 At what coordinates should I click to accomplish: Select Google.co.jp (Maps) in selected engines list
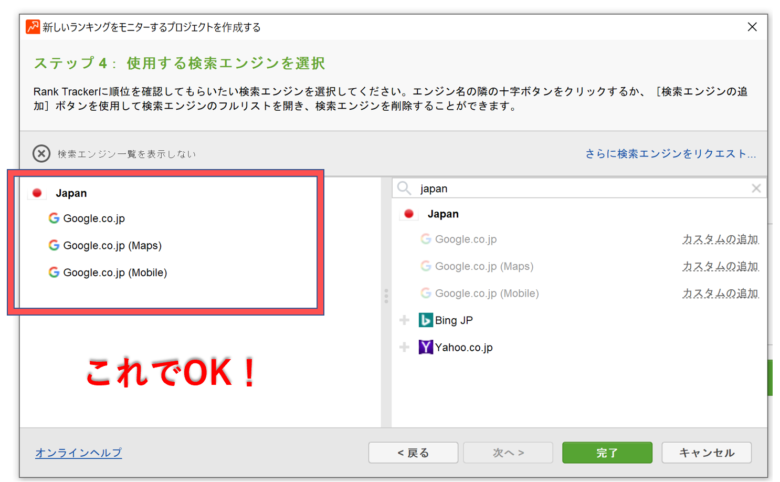pos(112,245)
